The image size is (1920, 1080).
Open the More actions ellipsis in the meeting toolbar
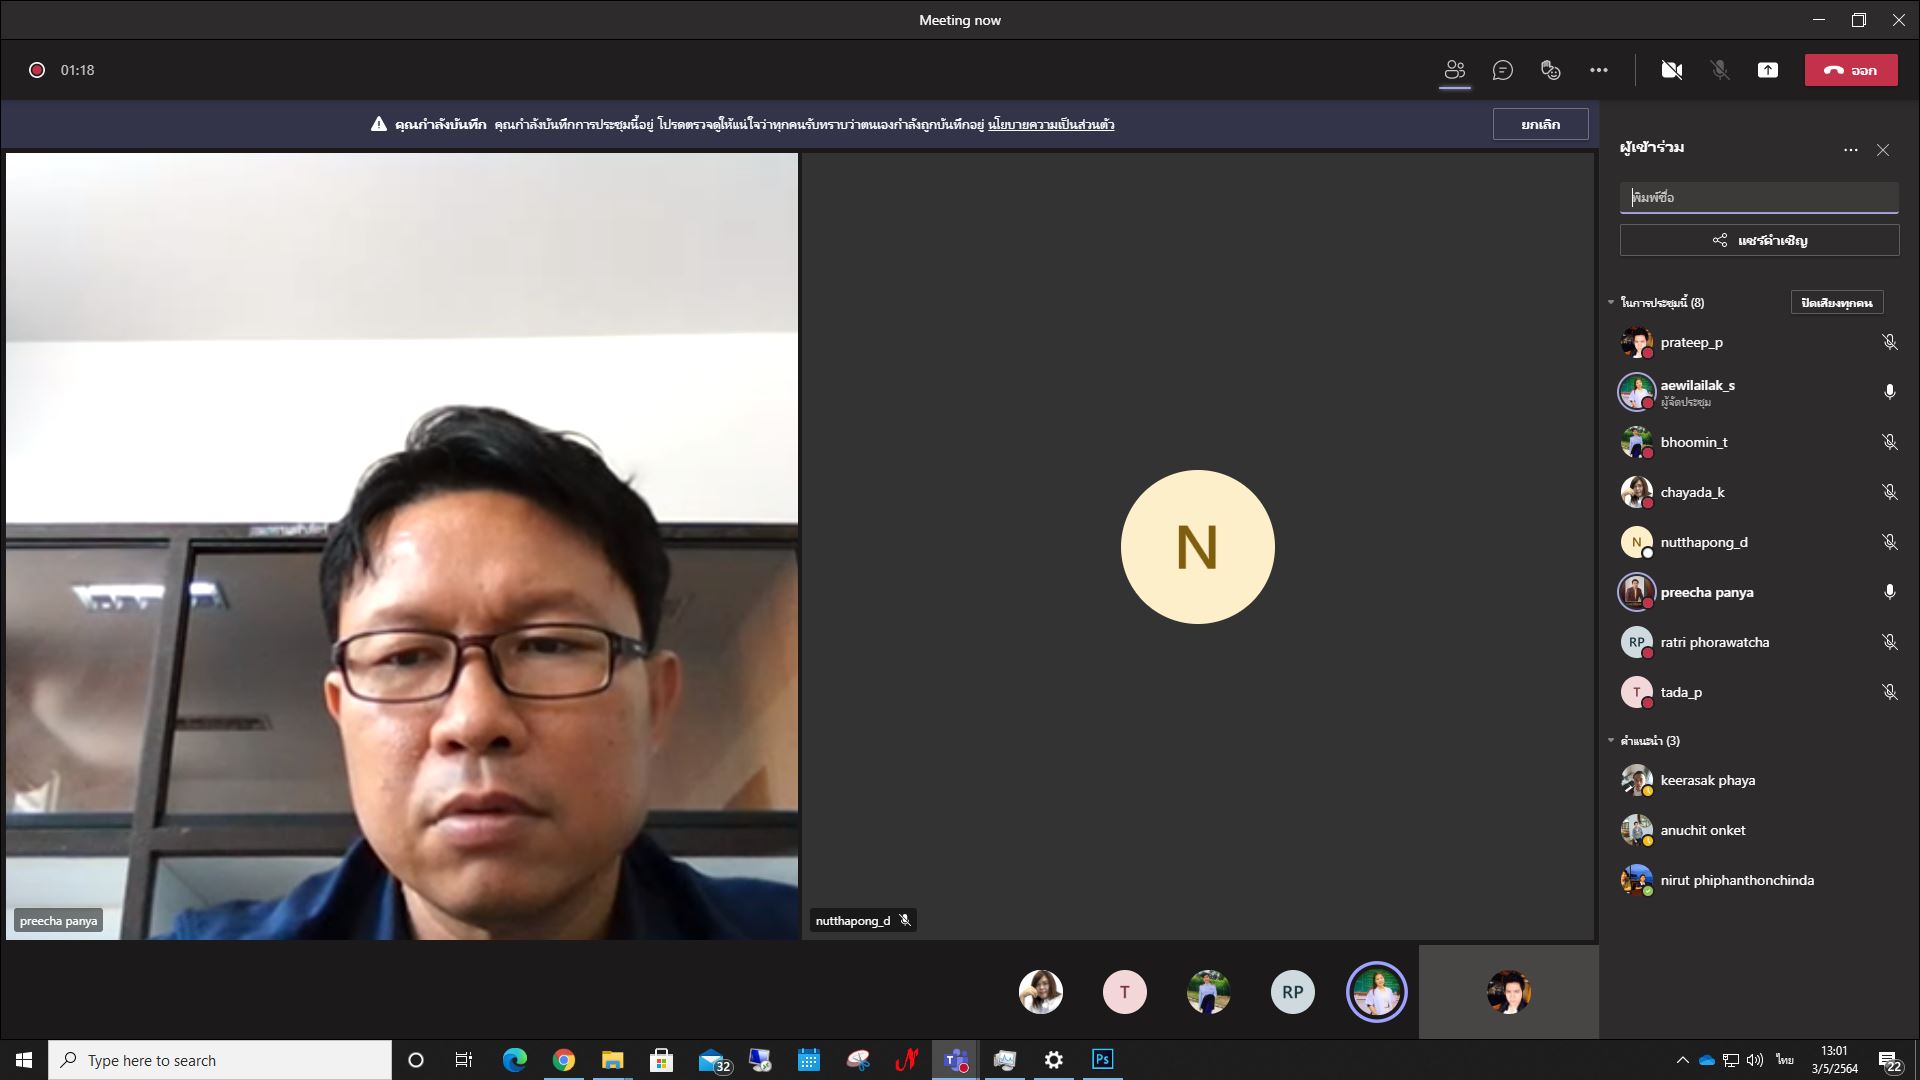[1598, 70]
